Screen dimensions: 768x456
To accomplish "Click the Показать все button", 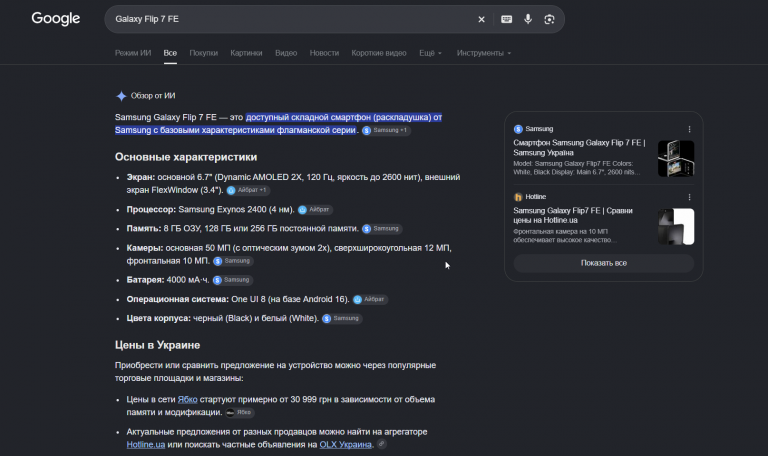I will 603,263.
